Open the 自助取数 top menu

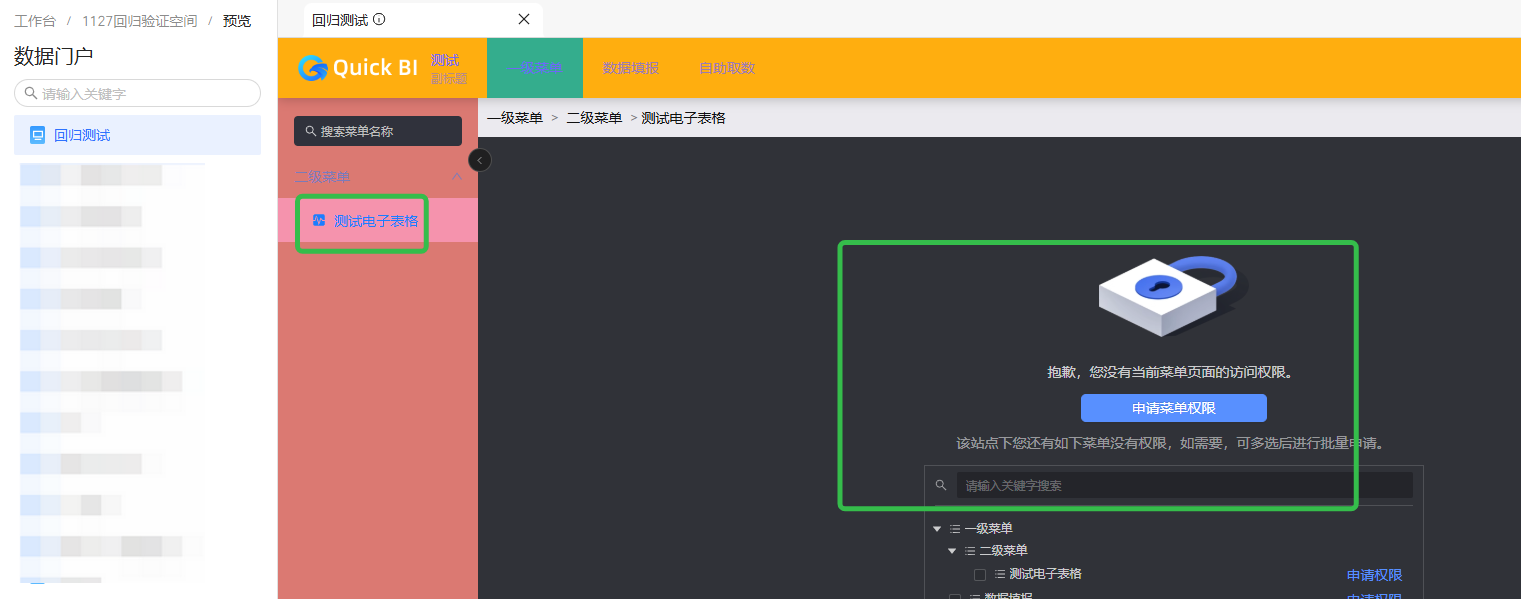(727, 68)
